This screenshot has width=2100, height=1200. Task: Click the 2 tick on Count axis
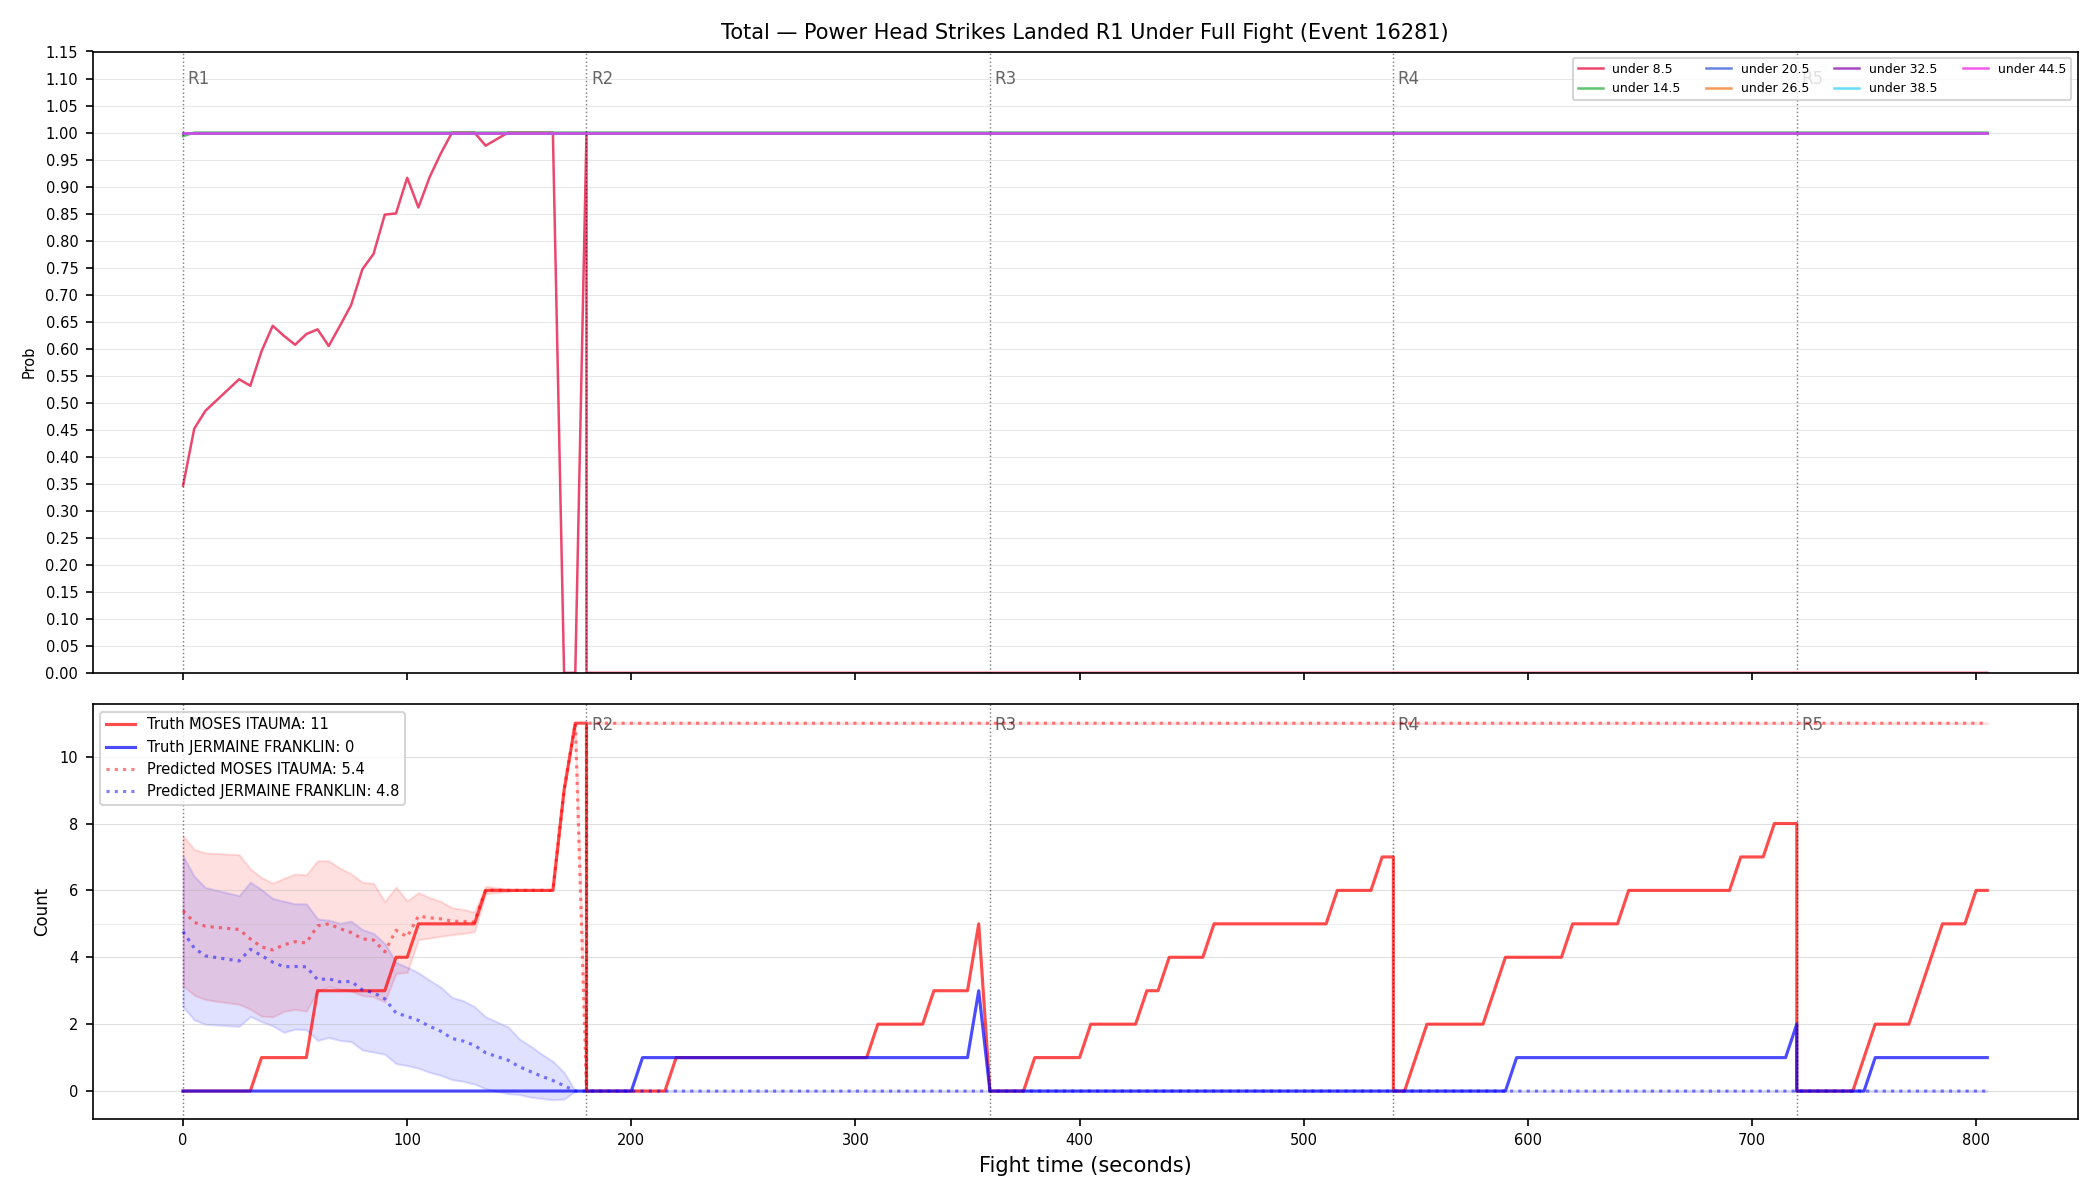73,1025
